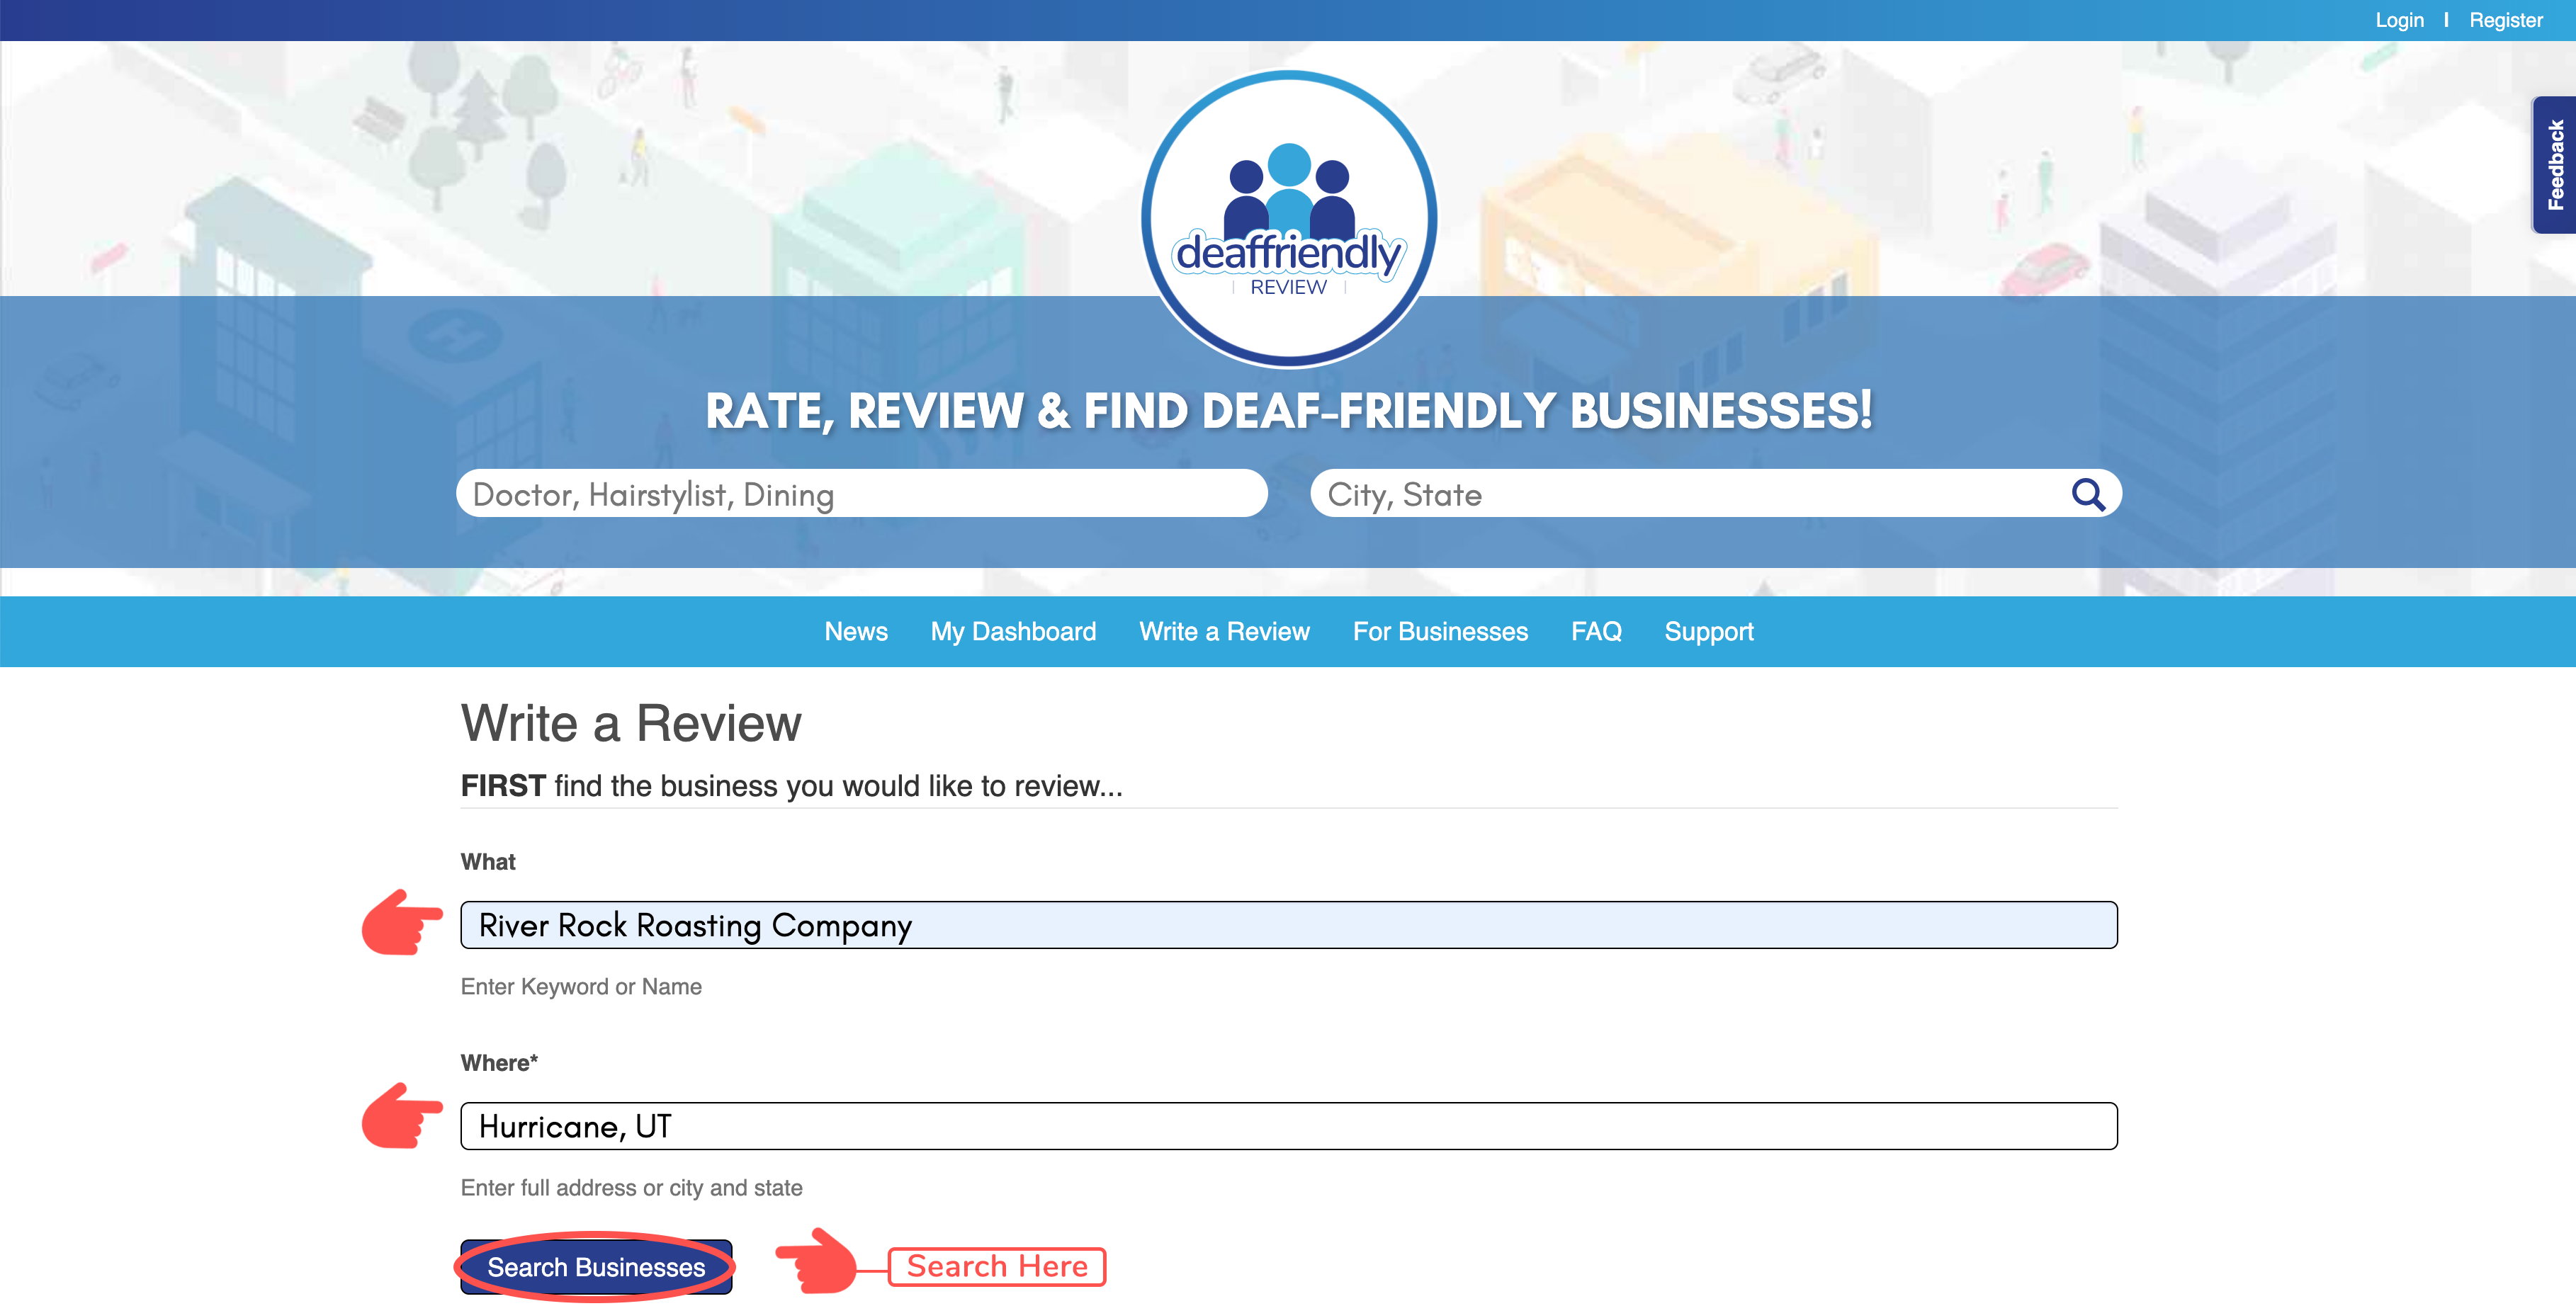Click the magnifying glass search icon

coord(2087,494)
